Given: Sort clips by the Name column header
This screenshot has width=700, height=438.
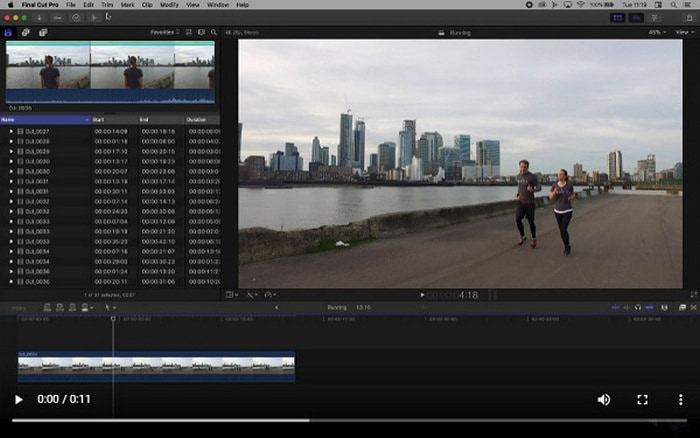Looking at the screenshot, I should (8, 119).
